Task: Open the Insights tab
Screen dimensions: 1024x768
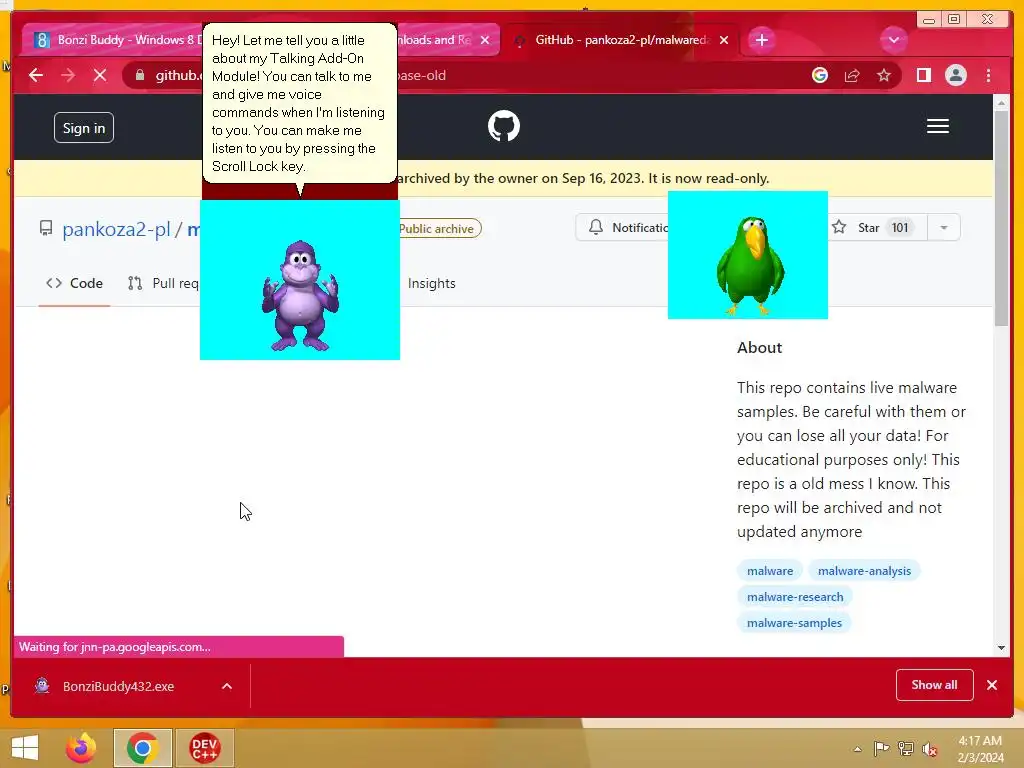Action: click(431, 283)
